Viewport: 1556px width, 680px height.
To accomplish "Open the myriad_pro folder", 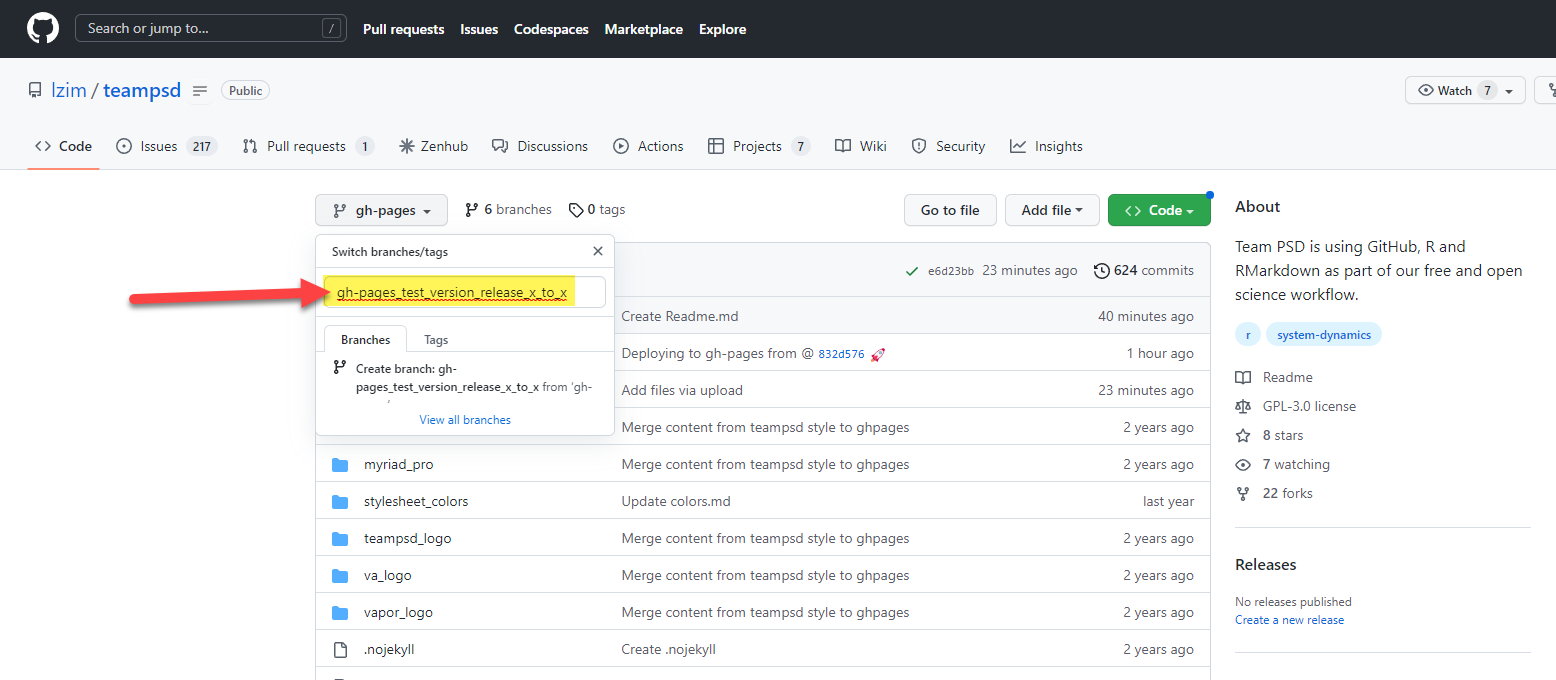I will (x=398, y=464).
